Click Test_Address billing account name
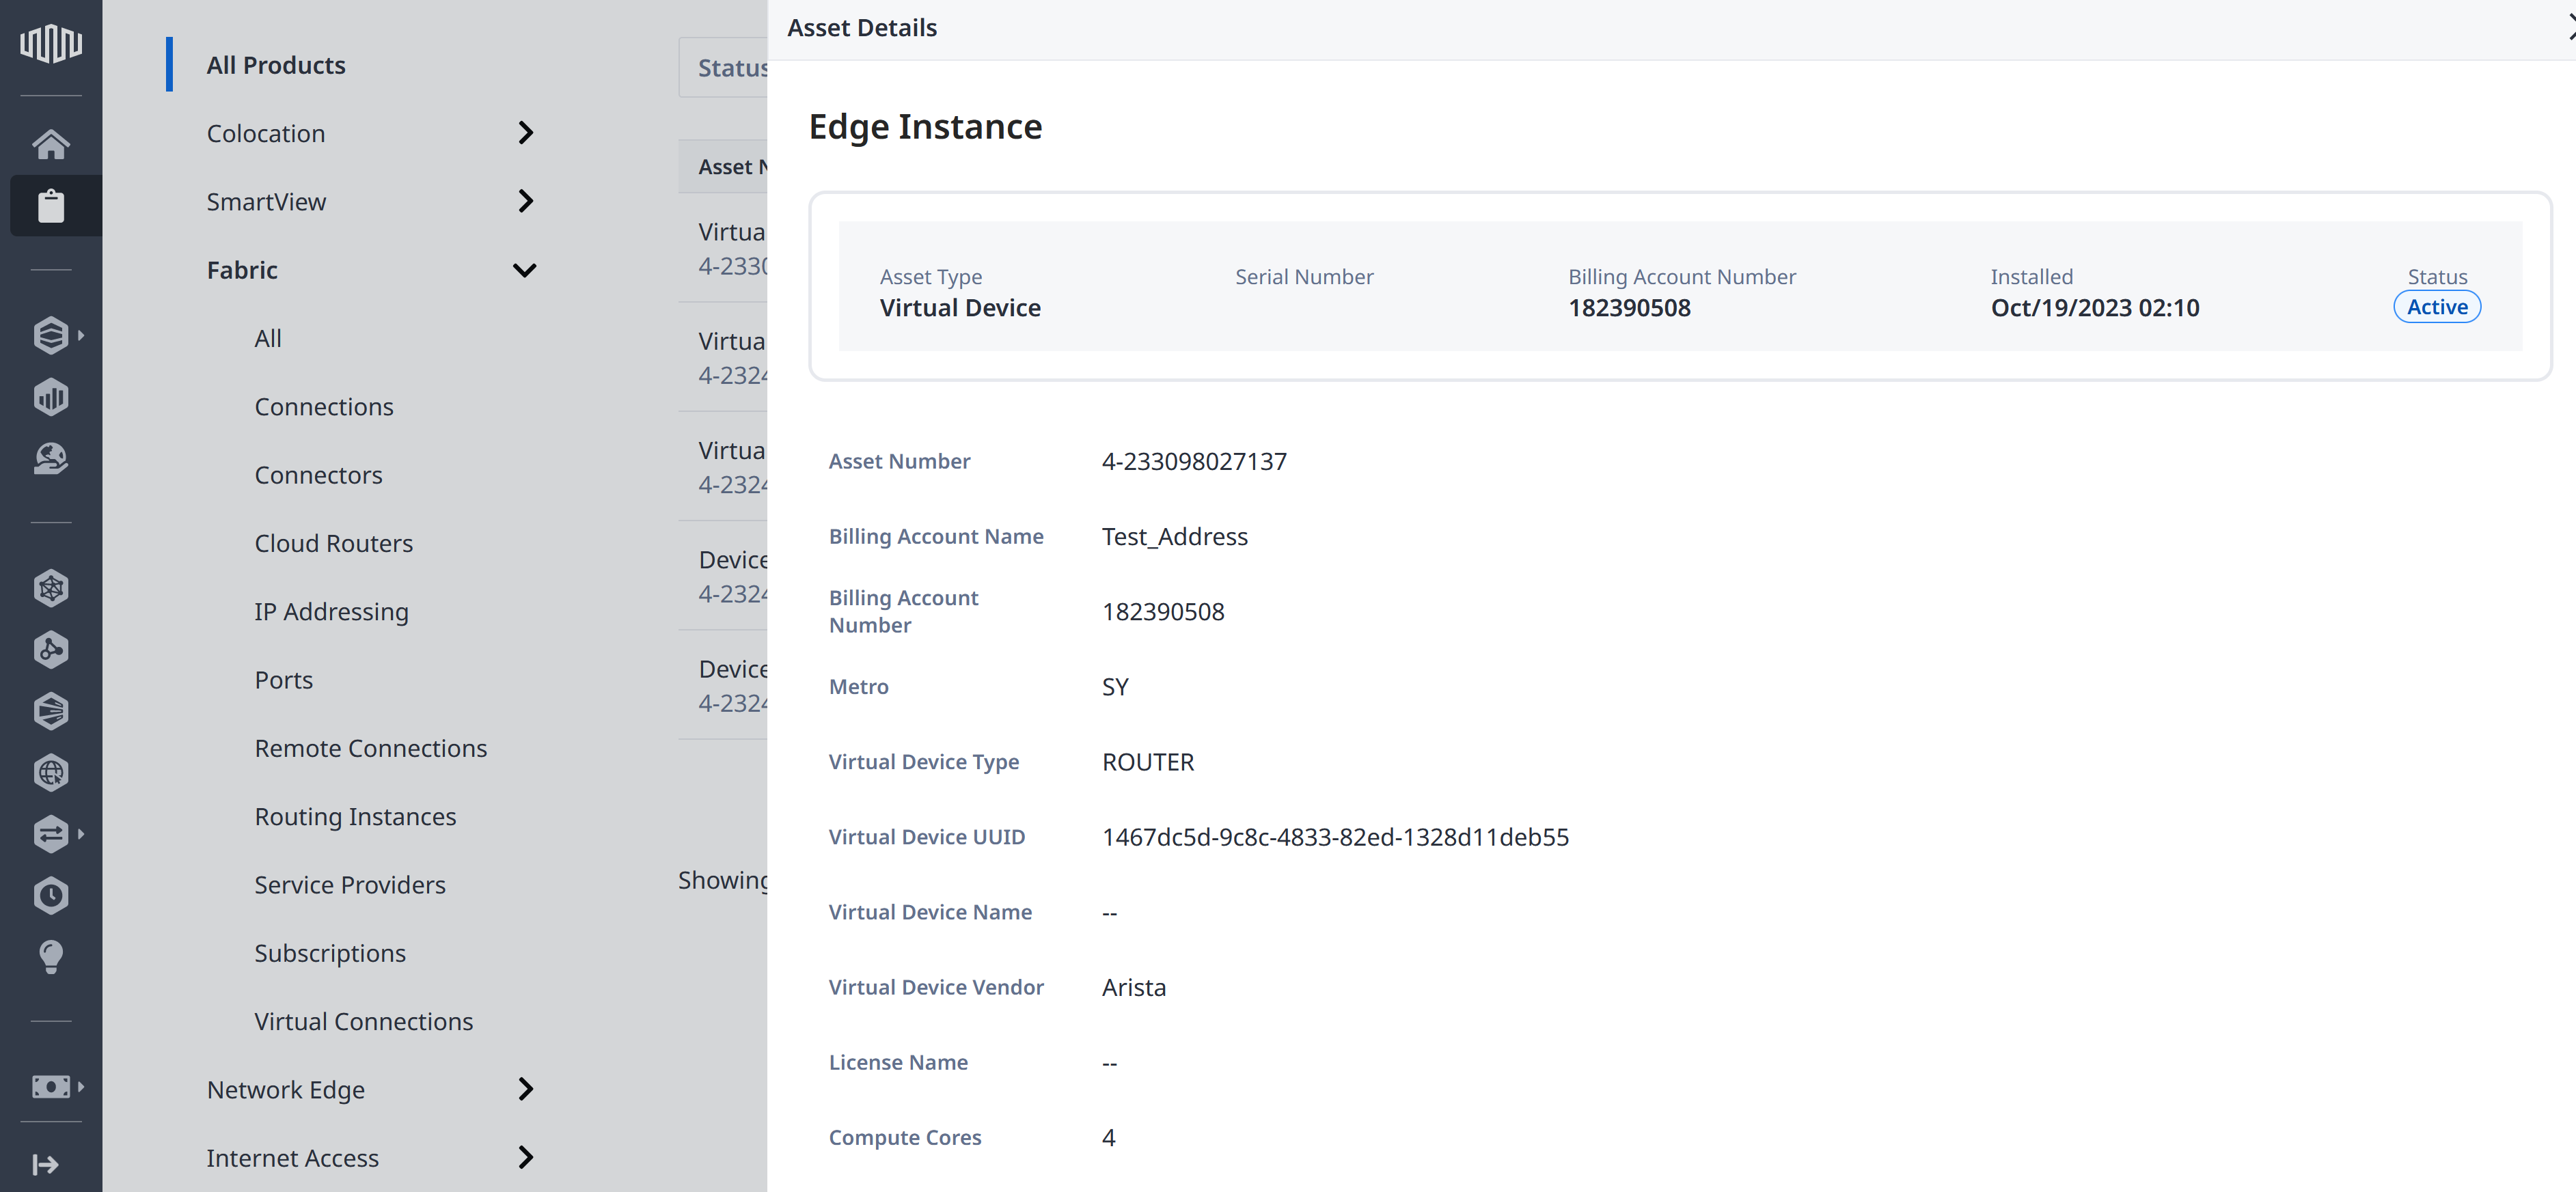This screenshot has height=1192, width=2576. [1174, 537]
